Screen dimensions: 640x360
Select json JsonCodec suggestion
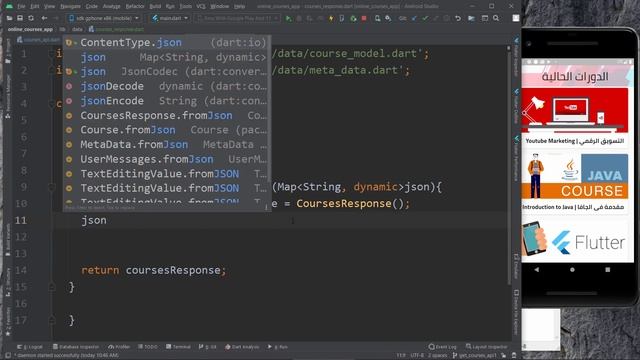[167, 72]
